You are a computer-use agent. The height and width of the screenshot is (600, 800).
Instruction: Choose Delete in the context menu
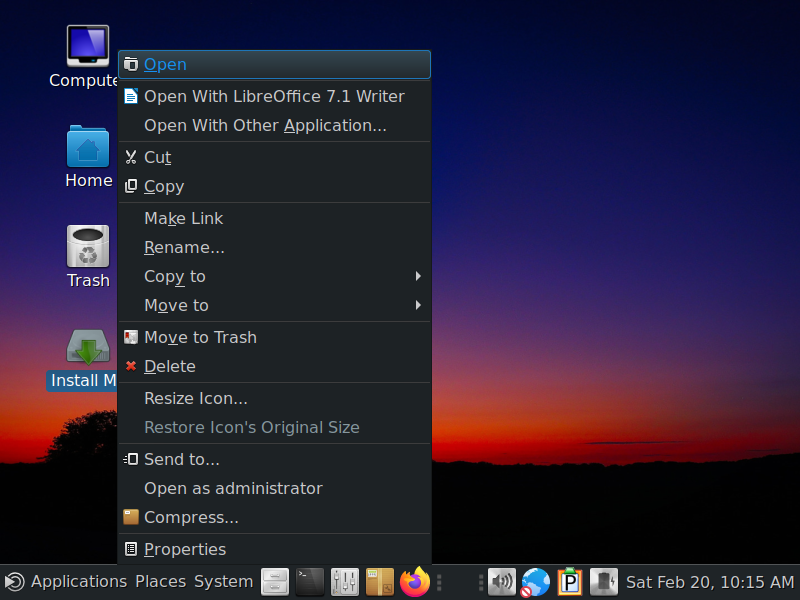tap(274, 366)
